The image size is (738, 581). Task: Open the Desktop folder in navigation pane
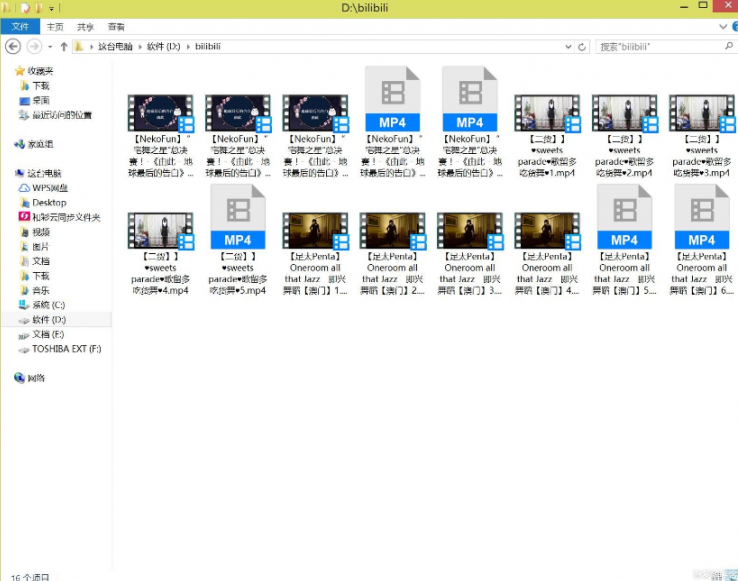click(x=49, y=202)
